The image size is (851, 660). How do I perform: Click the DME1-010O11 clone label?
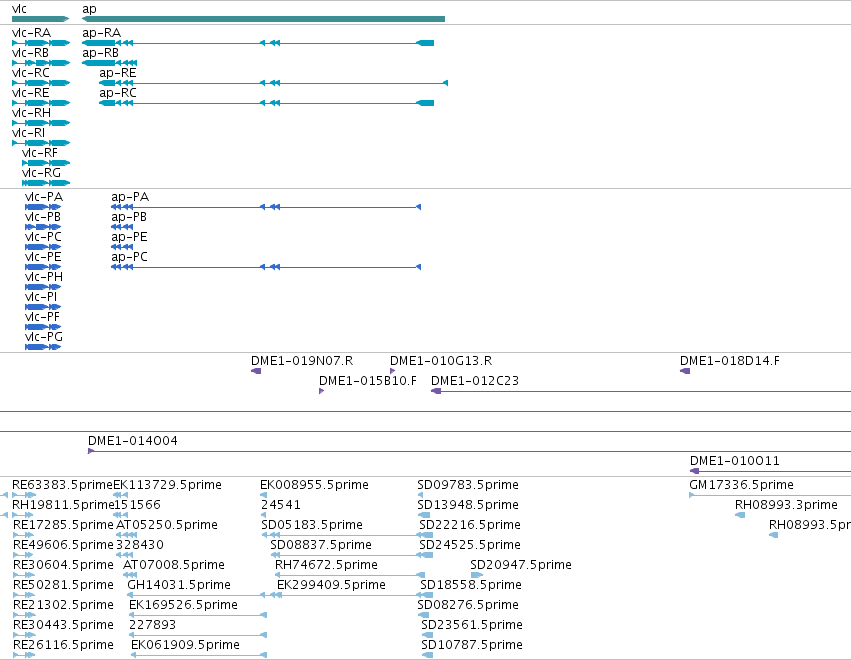click(735, 461)
